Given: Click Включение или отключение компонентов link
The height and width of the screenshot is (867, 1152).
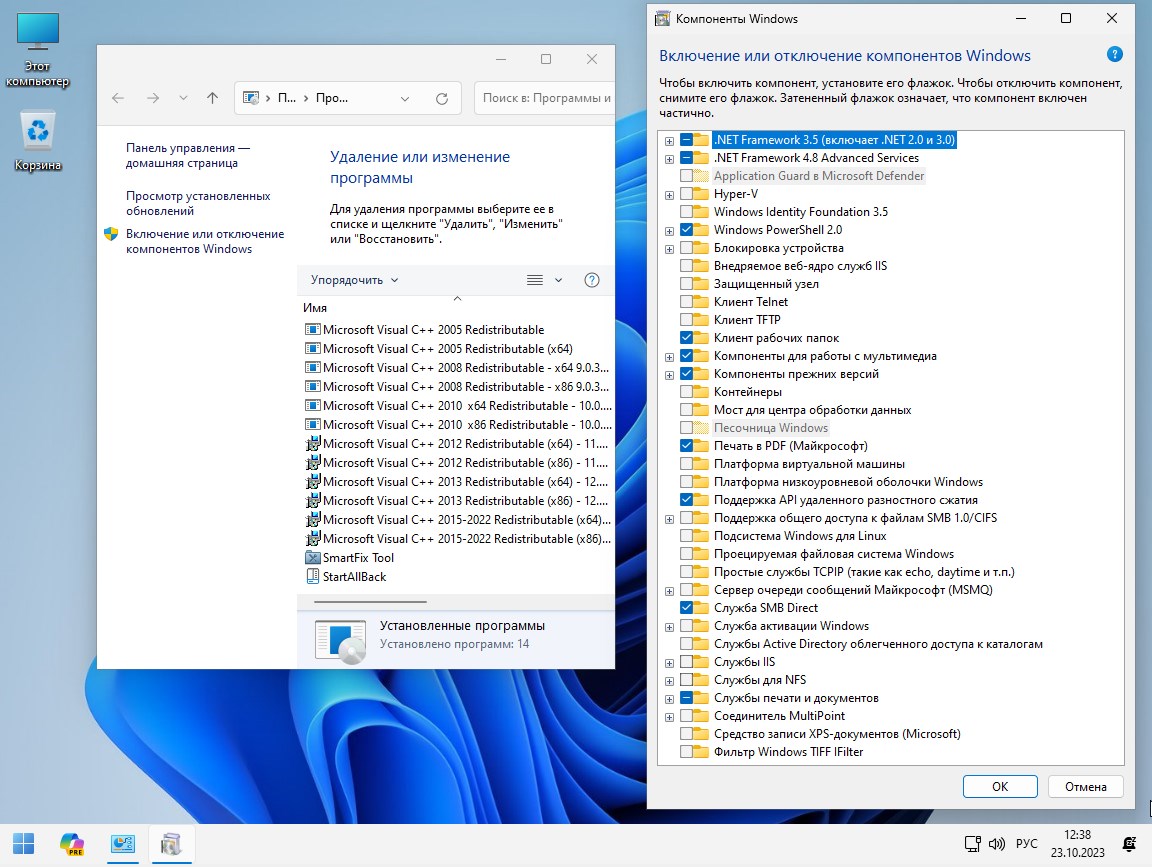Looking at the screenshot, I should coord(204,241).
